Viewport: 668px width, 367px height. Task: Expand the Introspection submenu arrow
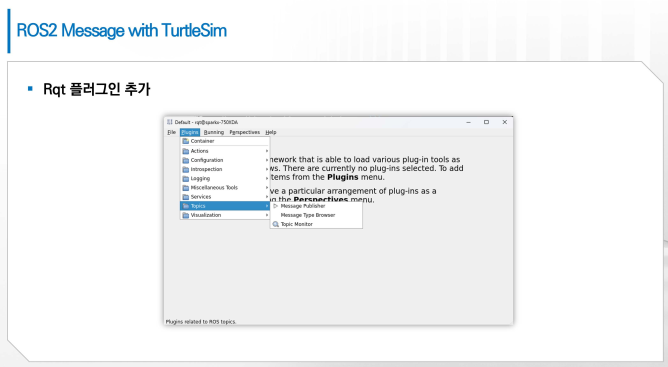tap(267, 169)
